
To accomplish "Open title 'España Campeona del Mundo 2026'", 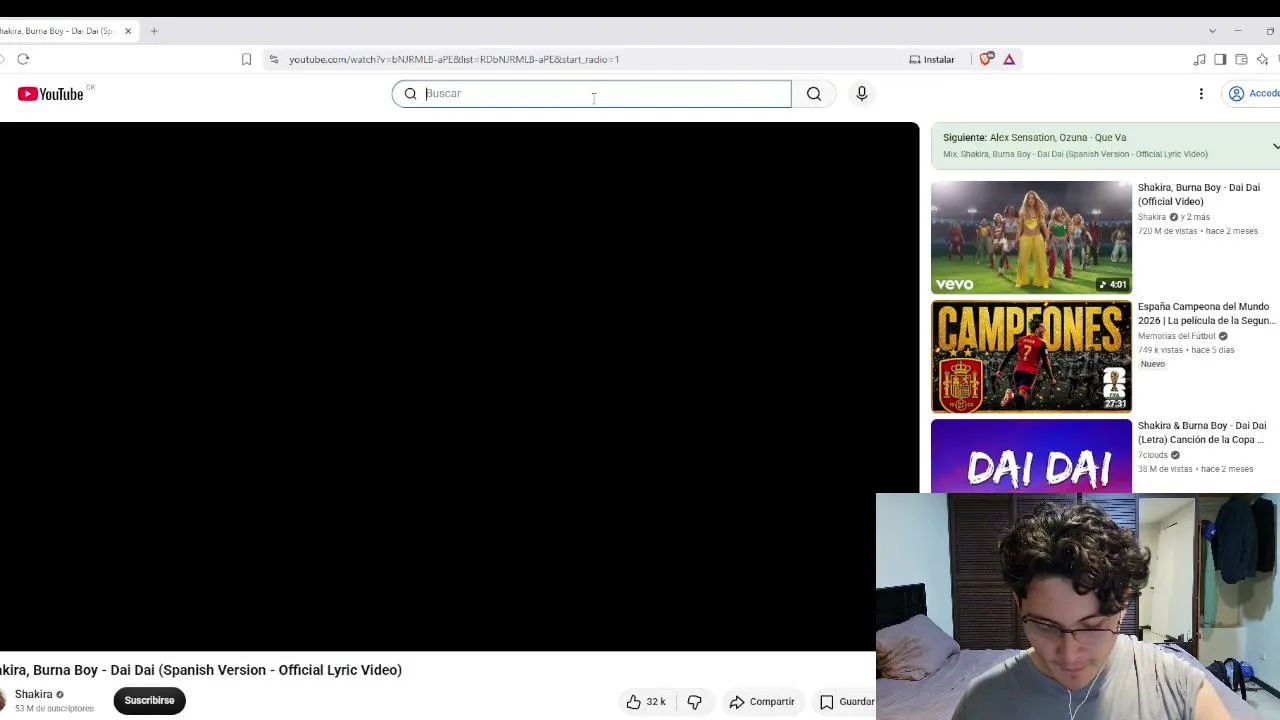I will pos(1206,314).
